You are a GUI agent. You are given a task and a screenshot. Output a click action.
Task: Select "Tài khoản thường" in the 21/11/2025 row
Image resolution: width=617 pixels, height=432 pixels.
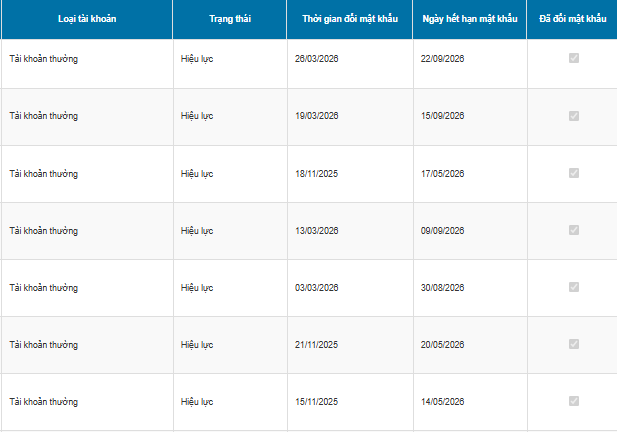[44, 345]
